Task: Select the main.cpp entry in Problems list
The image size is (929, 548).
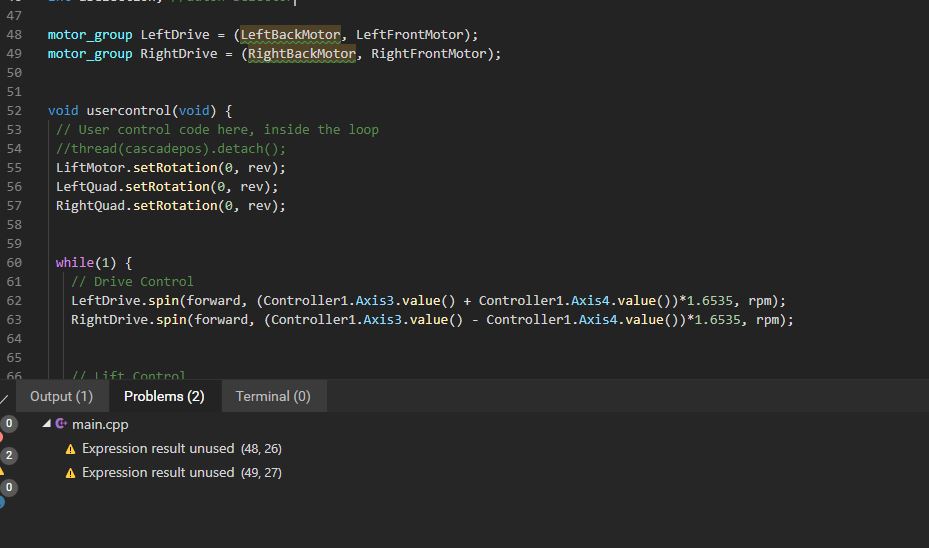Action: [100, 424]
